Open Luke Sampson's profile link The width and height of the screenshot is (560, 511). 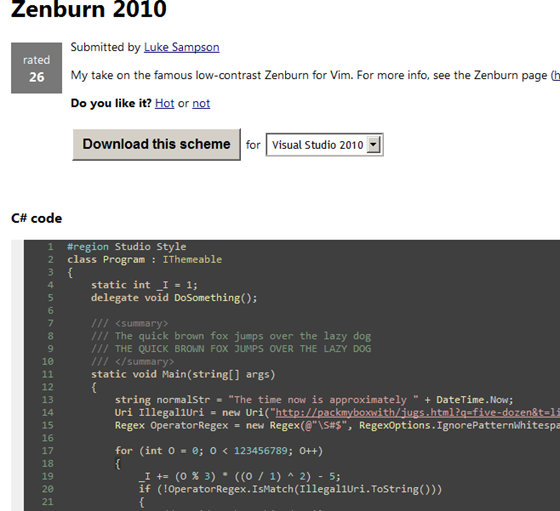pos(181,47)
